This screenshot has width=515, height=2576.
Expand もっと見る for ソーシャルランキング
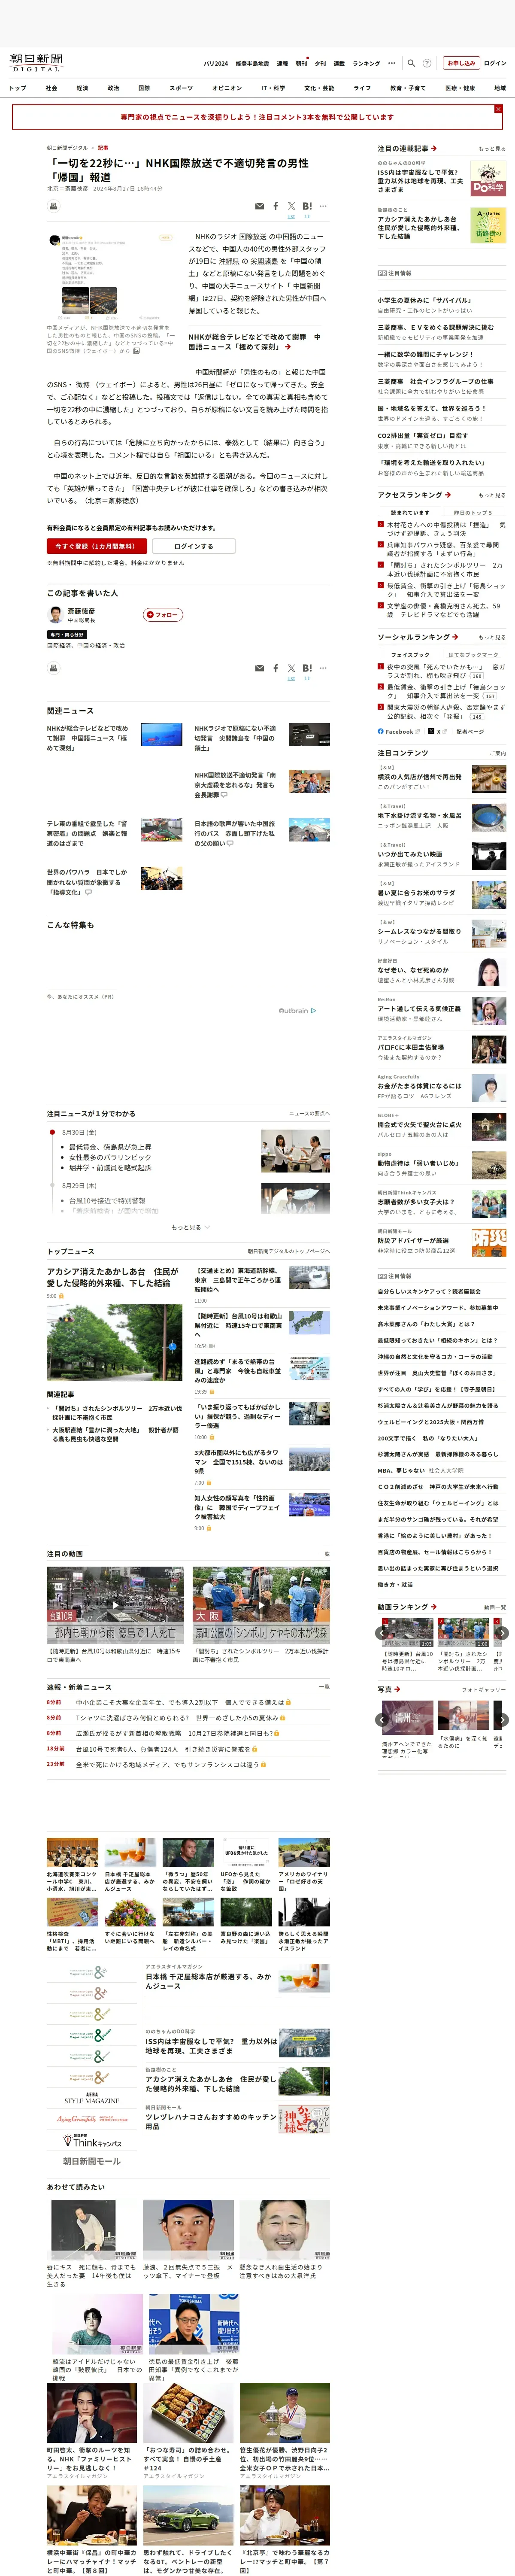tap(492, 637)
